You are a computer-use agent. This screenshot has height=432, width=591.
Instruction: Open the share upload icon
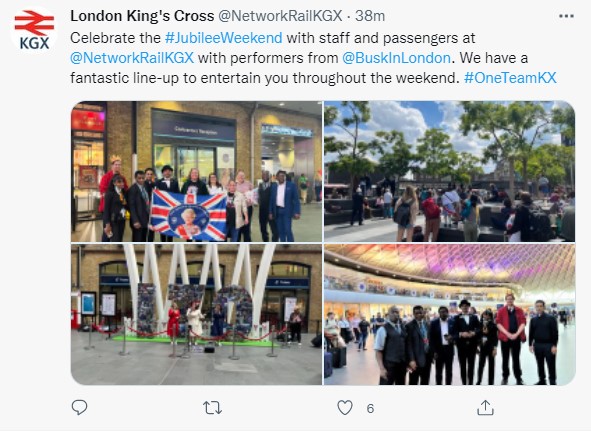485,407
